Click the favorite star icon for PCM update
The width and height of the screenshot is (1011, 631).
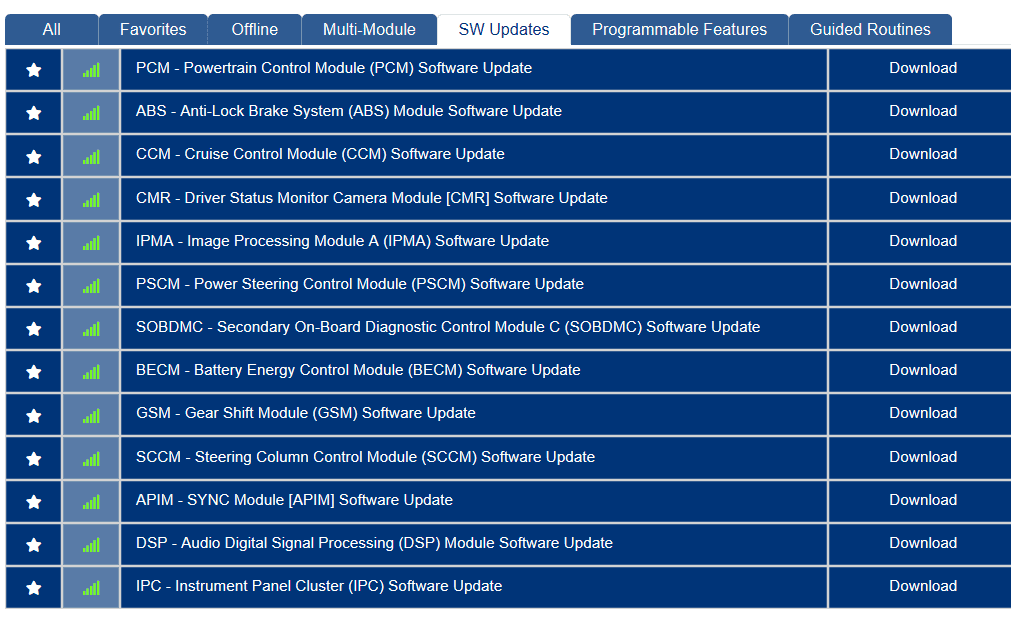[x=33, y=69]
